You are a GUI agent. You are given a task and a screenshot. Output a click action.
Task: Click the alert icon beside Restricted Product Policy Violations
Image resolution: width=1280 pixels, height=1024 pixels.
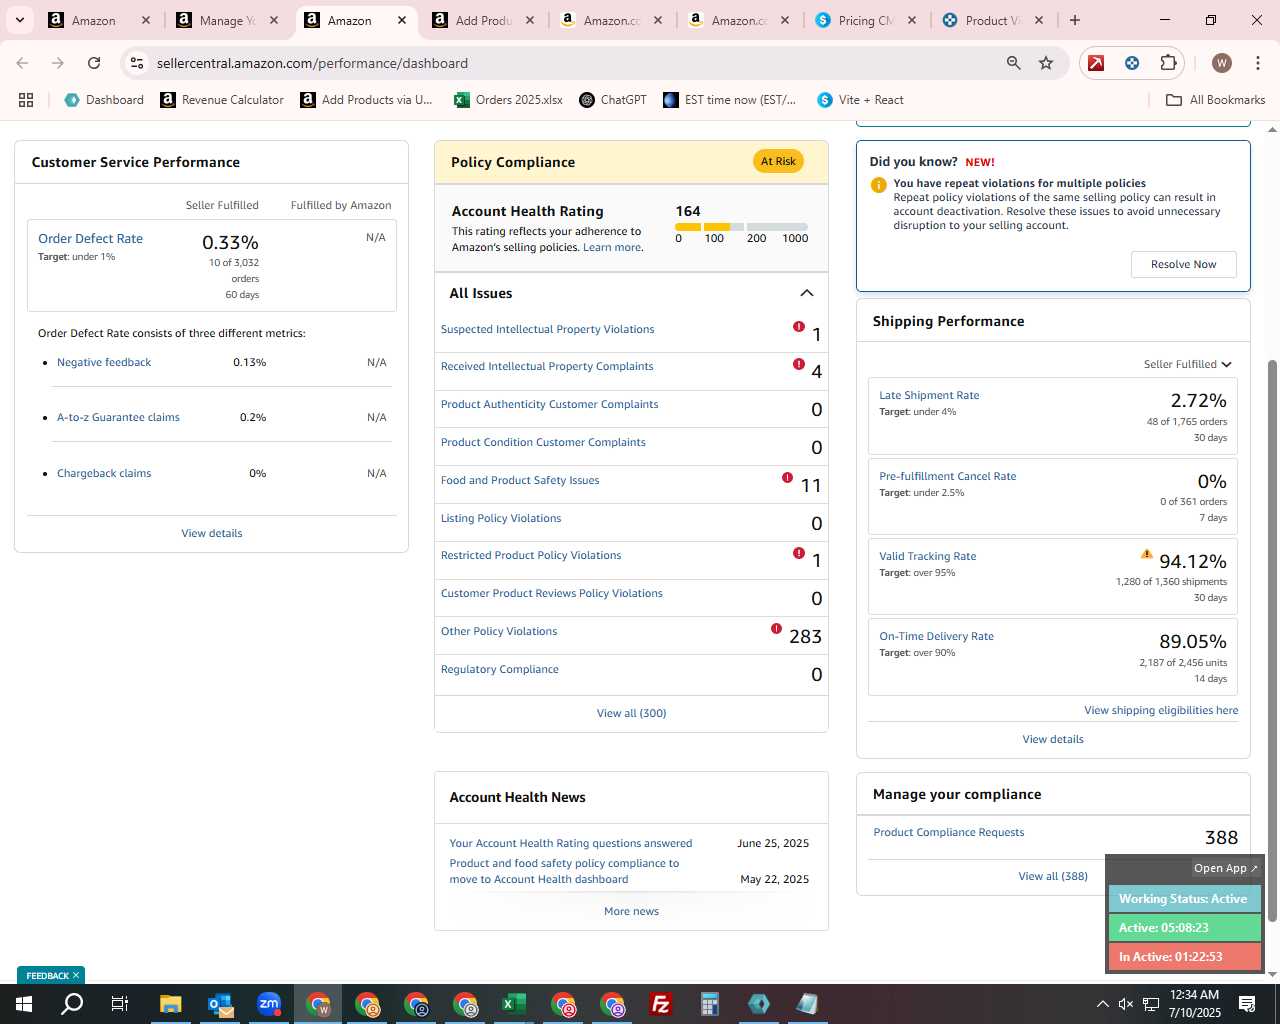point(799,553)
